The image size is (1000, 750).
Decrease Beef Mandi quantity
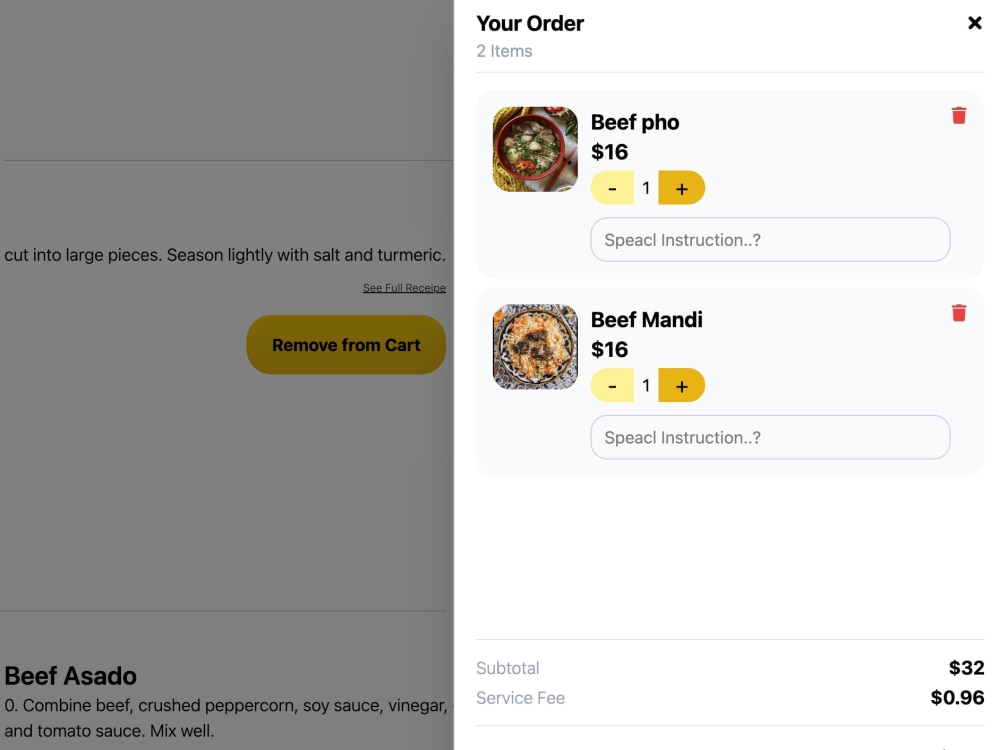pyautogui.click(x=612, y=386)
